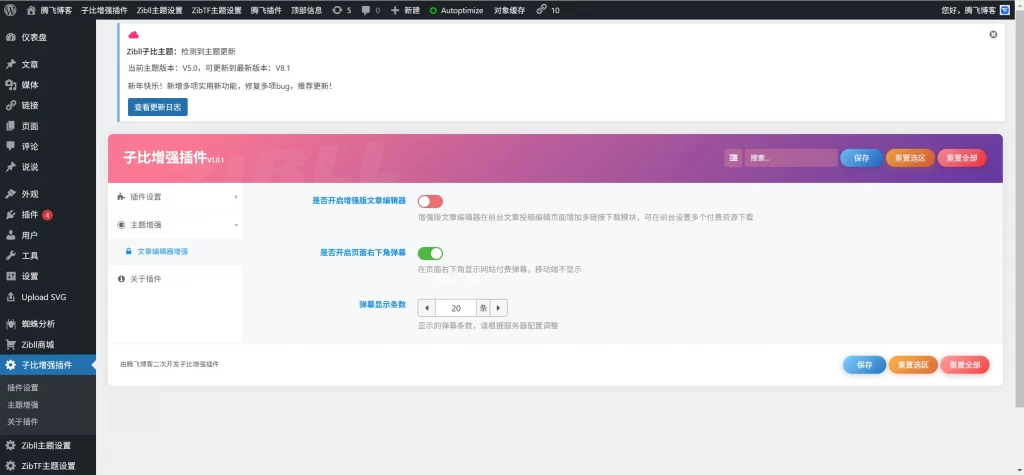1024x475 pixels.
Task: Click the 查看更新日志 button
Action: click(x=157, y=107)
